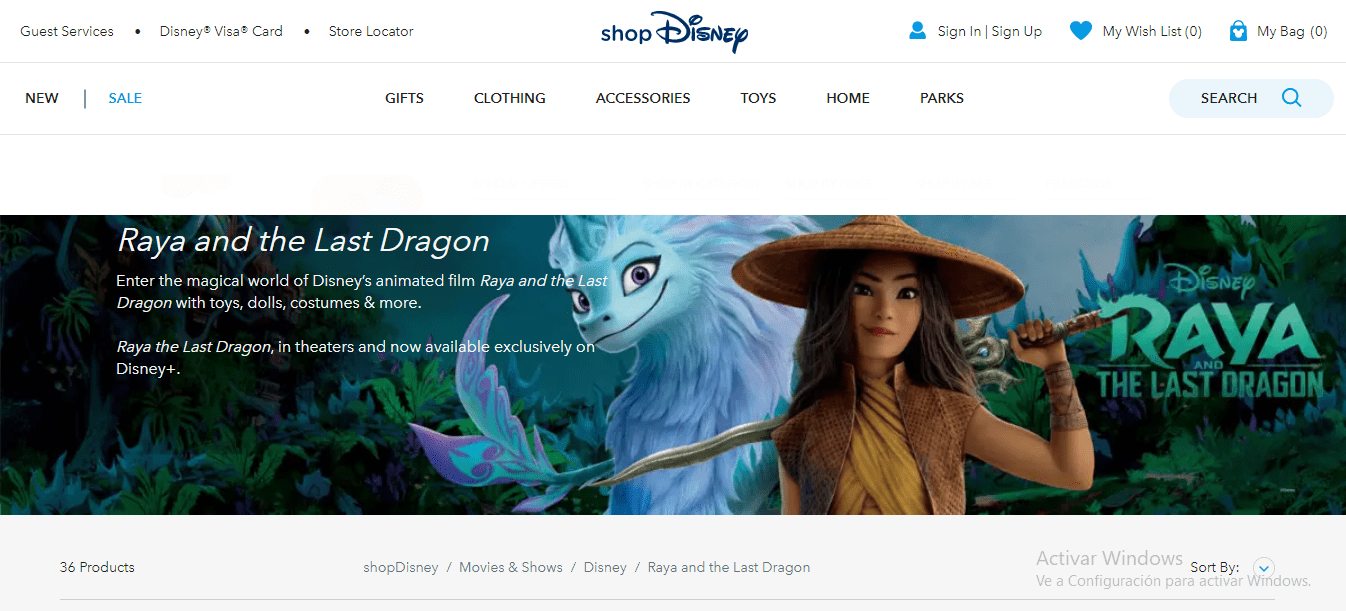Screen dimensions: 1346x611
Task: Open My Bag
Action: pyautogui.click(x=1292, y=31)
